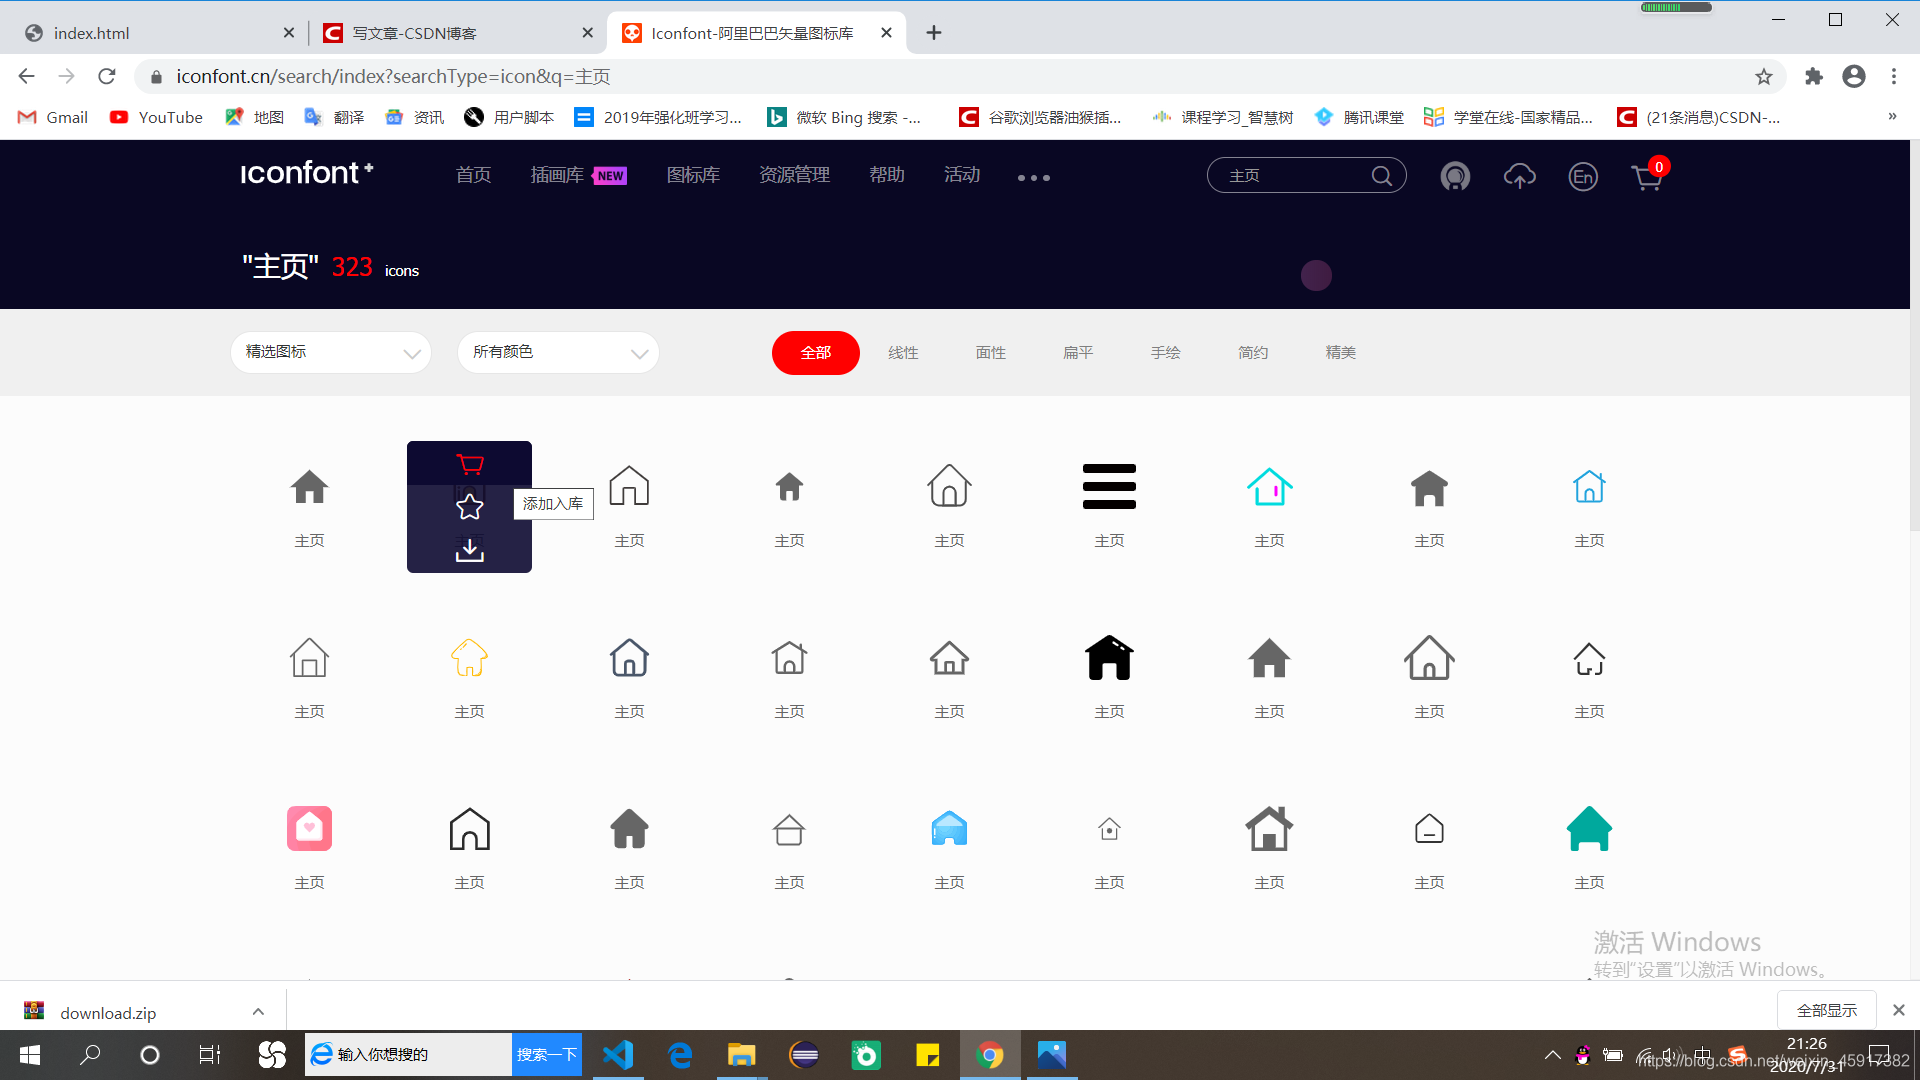
Task: Open the shopping cart in header
Action: [x=1646, y=177]
